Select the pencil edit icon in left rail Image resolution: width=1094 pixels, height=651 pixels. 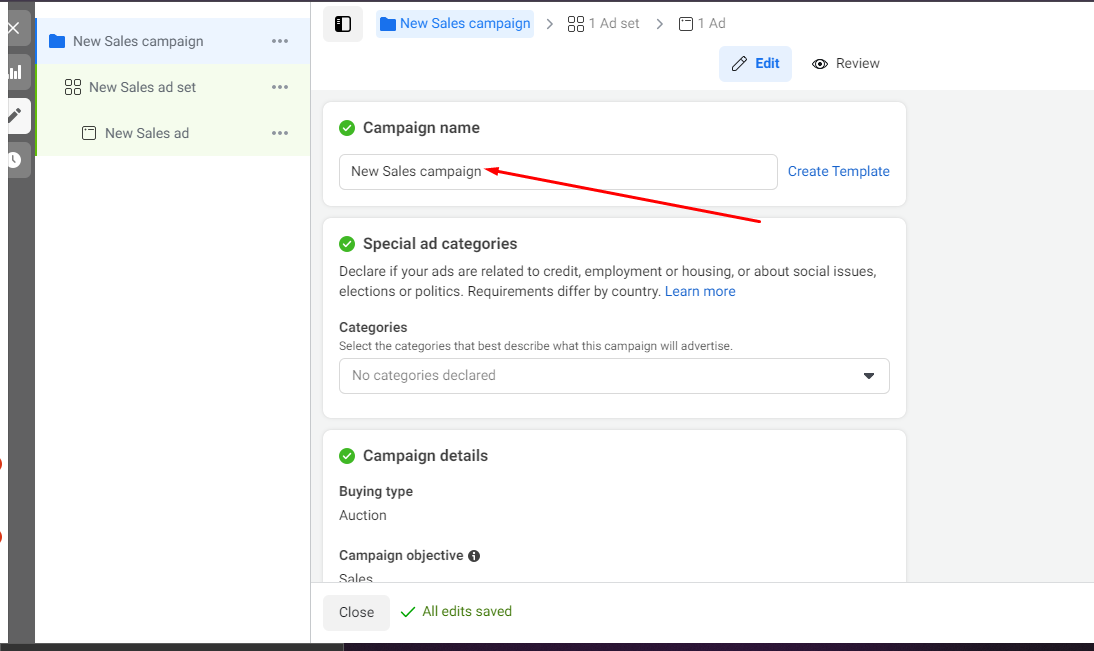(15, 116)
